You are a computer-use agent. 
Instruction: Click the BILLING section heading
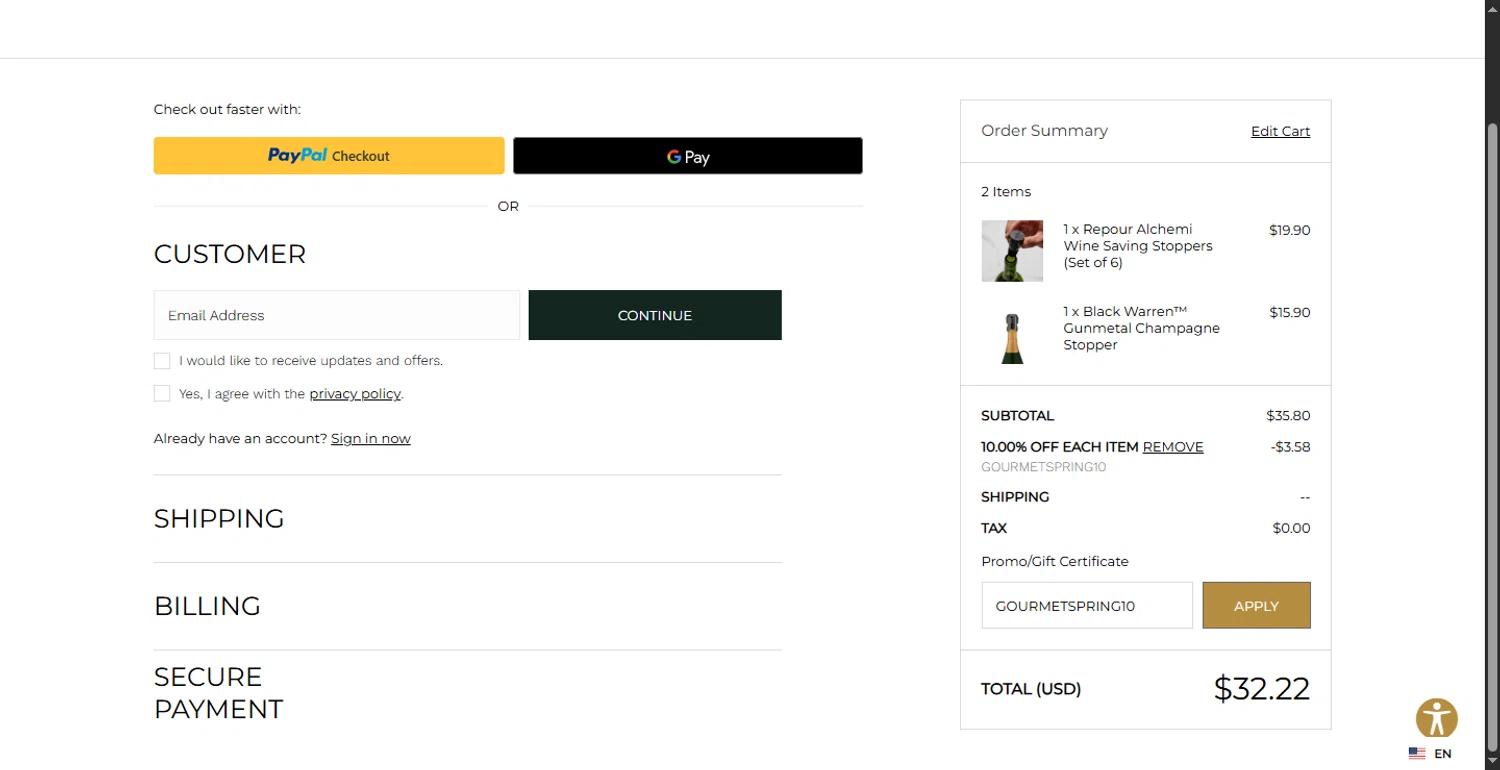tap(207, 606)
